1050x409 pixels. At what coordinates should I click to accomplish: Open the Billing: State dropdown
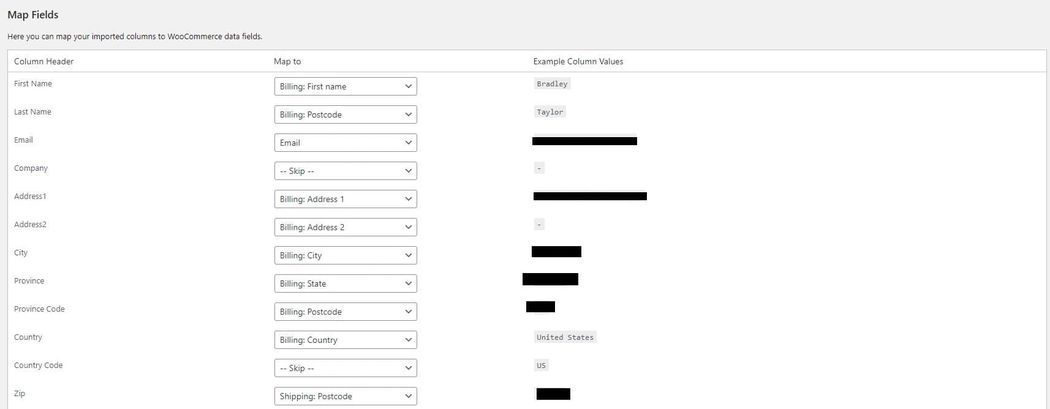345,284
